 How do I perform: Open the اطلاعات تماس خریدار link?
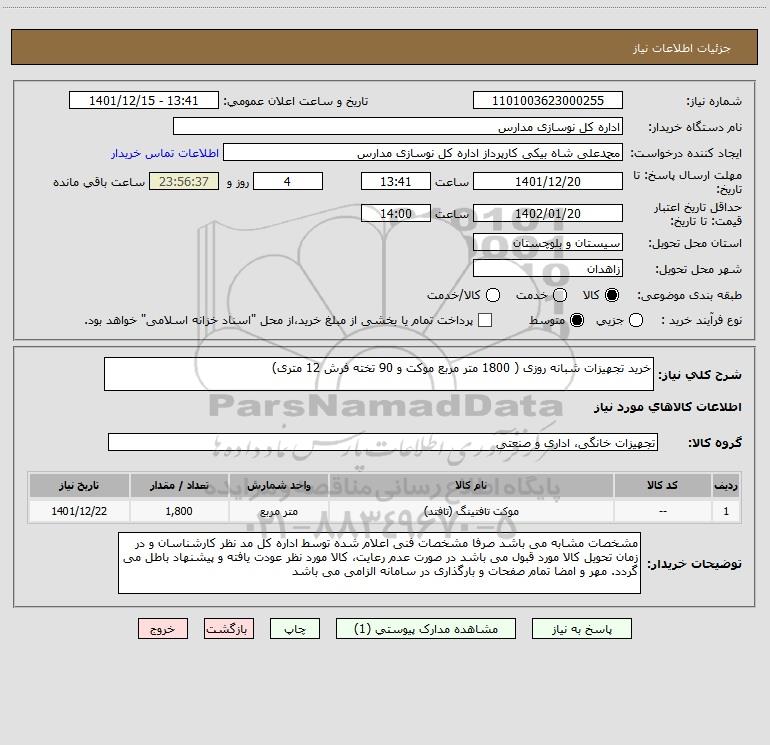point(165,153)
